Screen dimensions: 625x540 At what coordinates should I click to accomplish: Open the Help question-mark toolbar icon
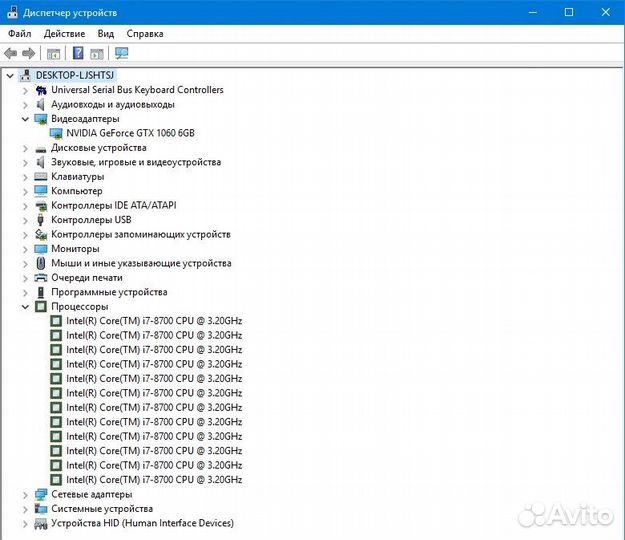coord(78,53)
